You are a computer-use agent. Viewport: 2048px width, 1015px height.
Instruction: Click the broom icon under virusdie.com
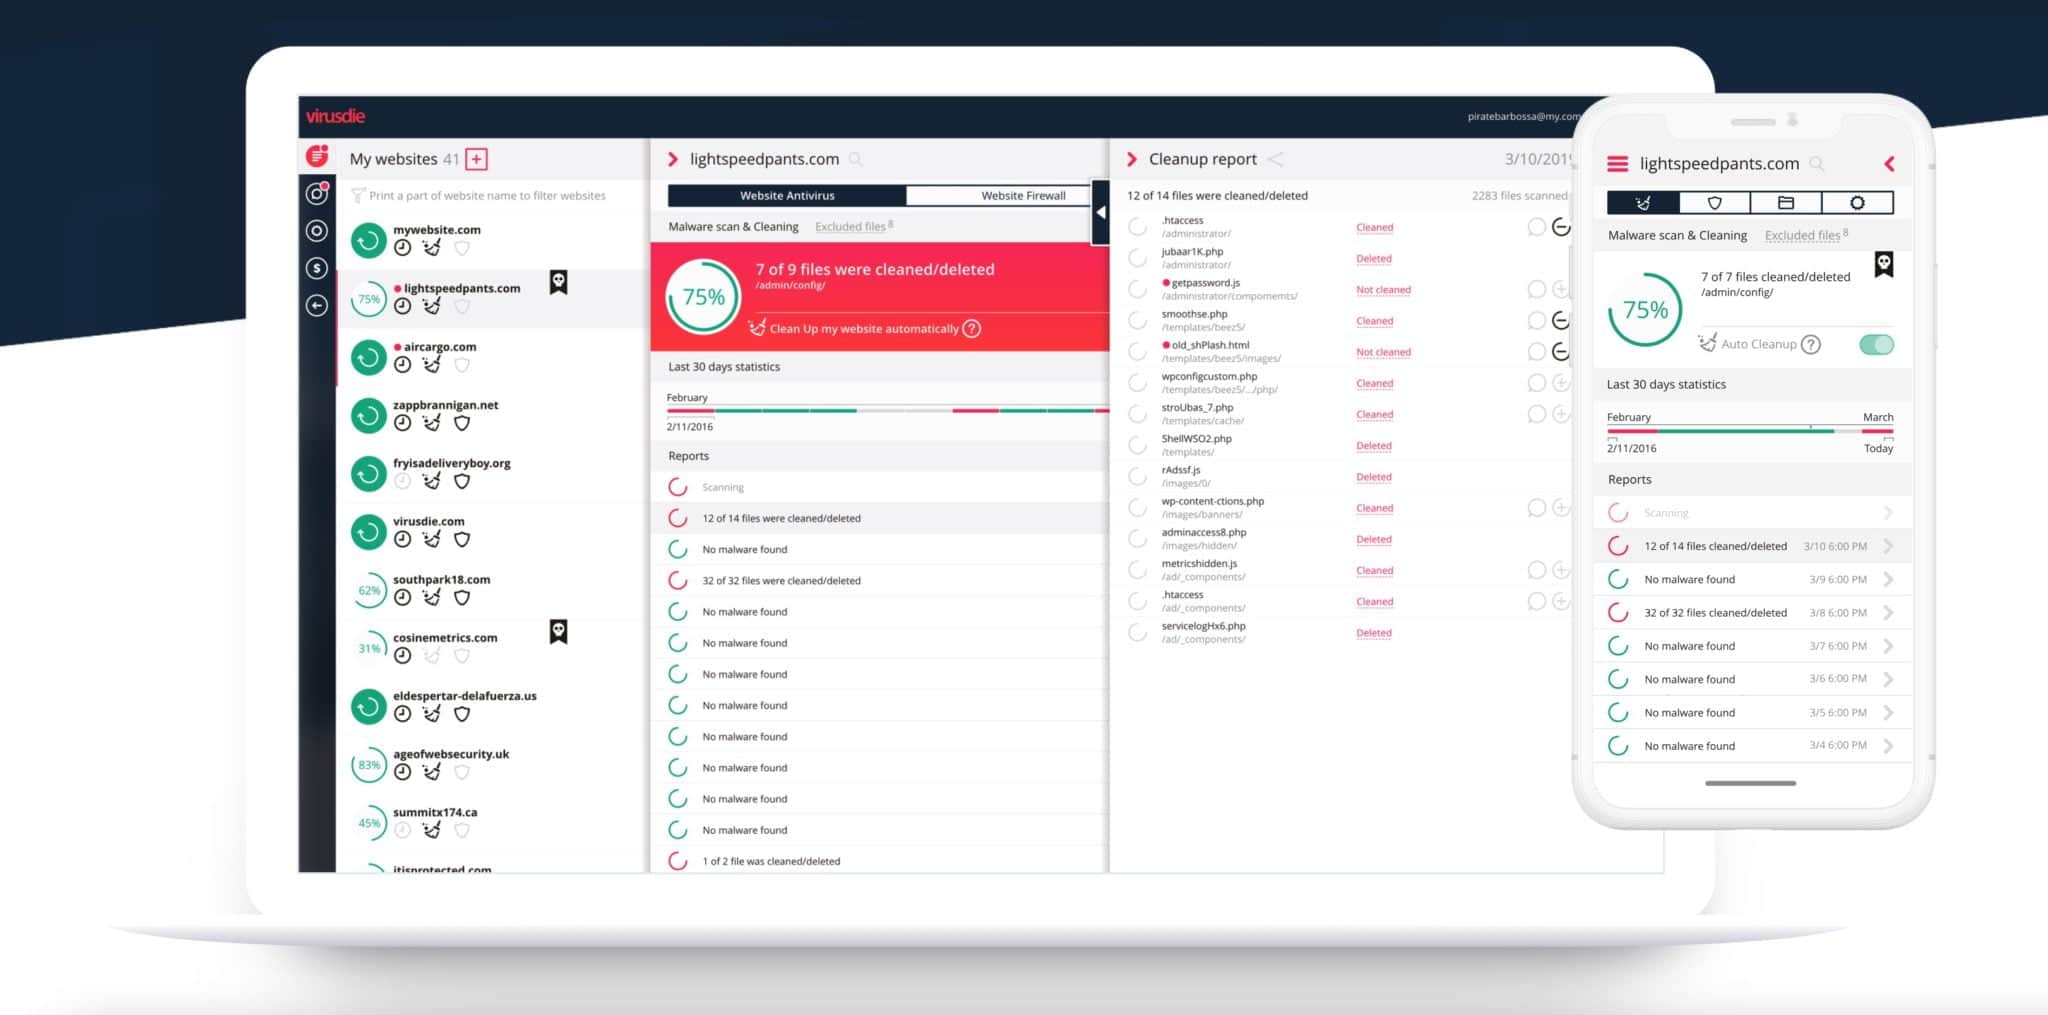(432, 539)
